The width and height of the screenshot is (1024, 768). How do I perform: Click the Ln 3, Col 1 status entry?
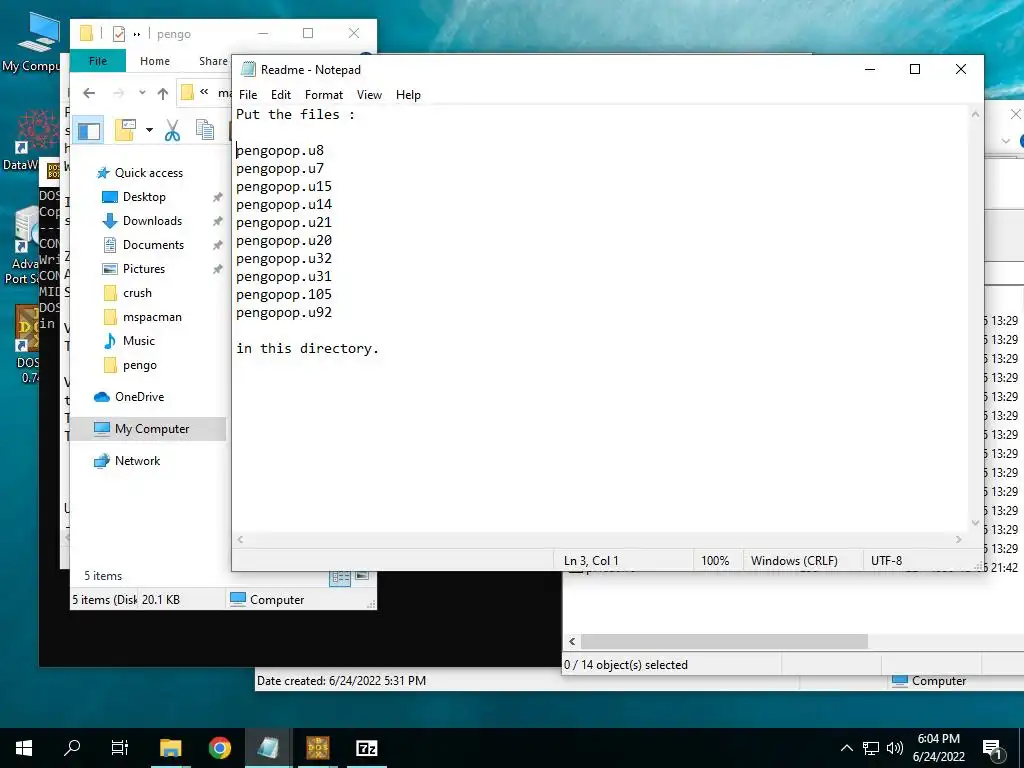point(591,561)
